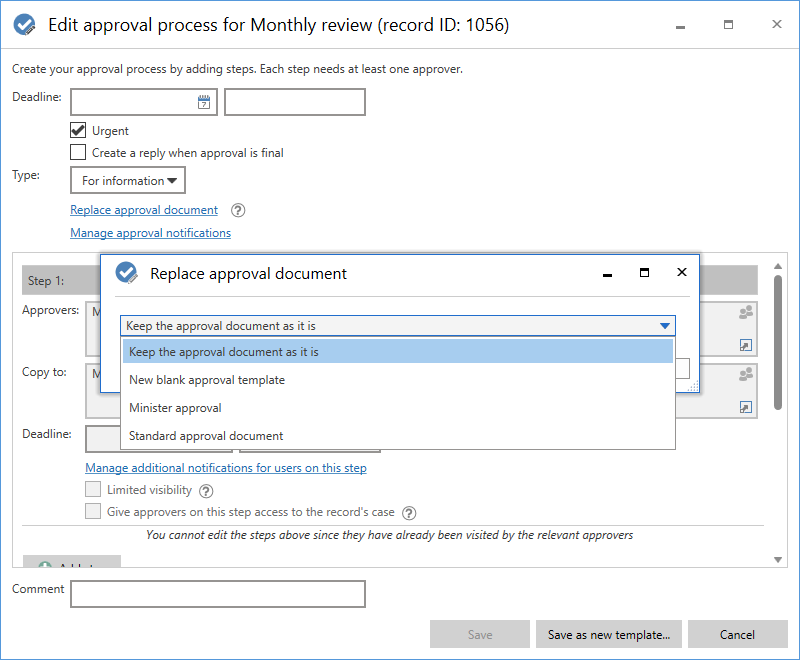800x660 pixels.
Task: Close the Replace approval document dialog
Action: click(682, 272)
